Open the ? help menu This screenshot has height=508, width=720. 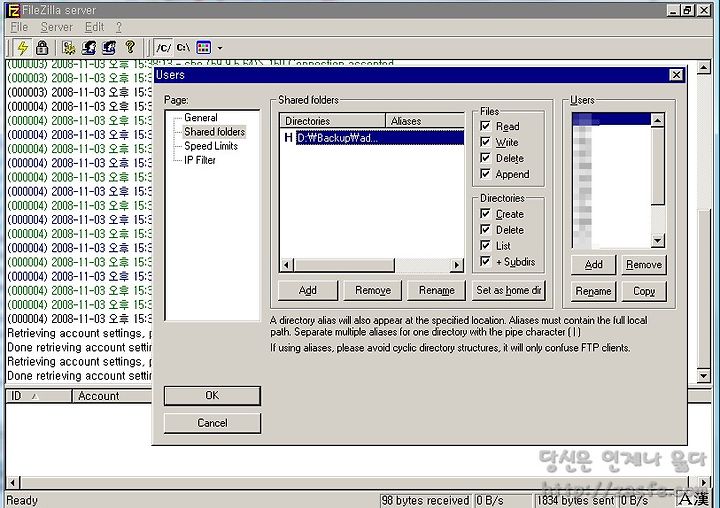pyautogui.click(x=118, y=27)
